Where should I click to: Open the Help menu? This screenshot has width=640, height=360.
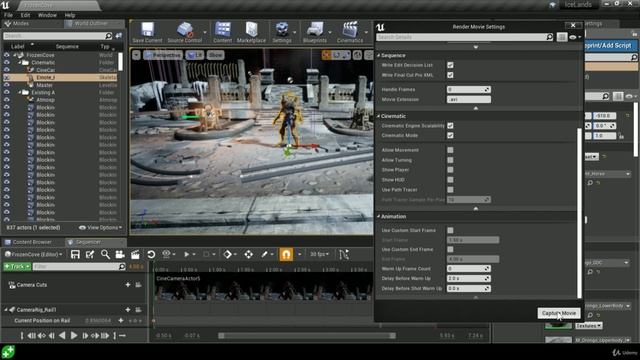(x=70, y=15)
